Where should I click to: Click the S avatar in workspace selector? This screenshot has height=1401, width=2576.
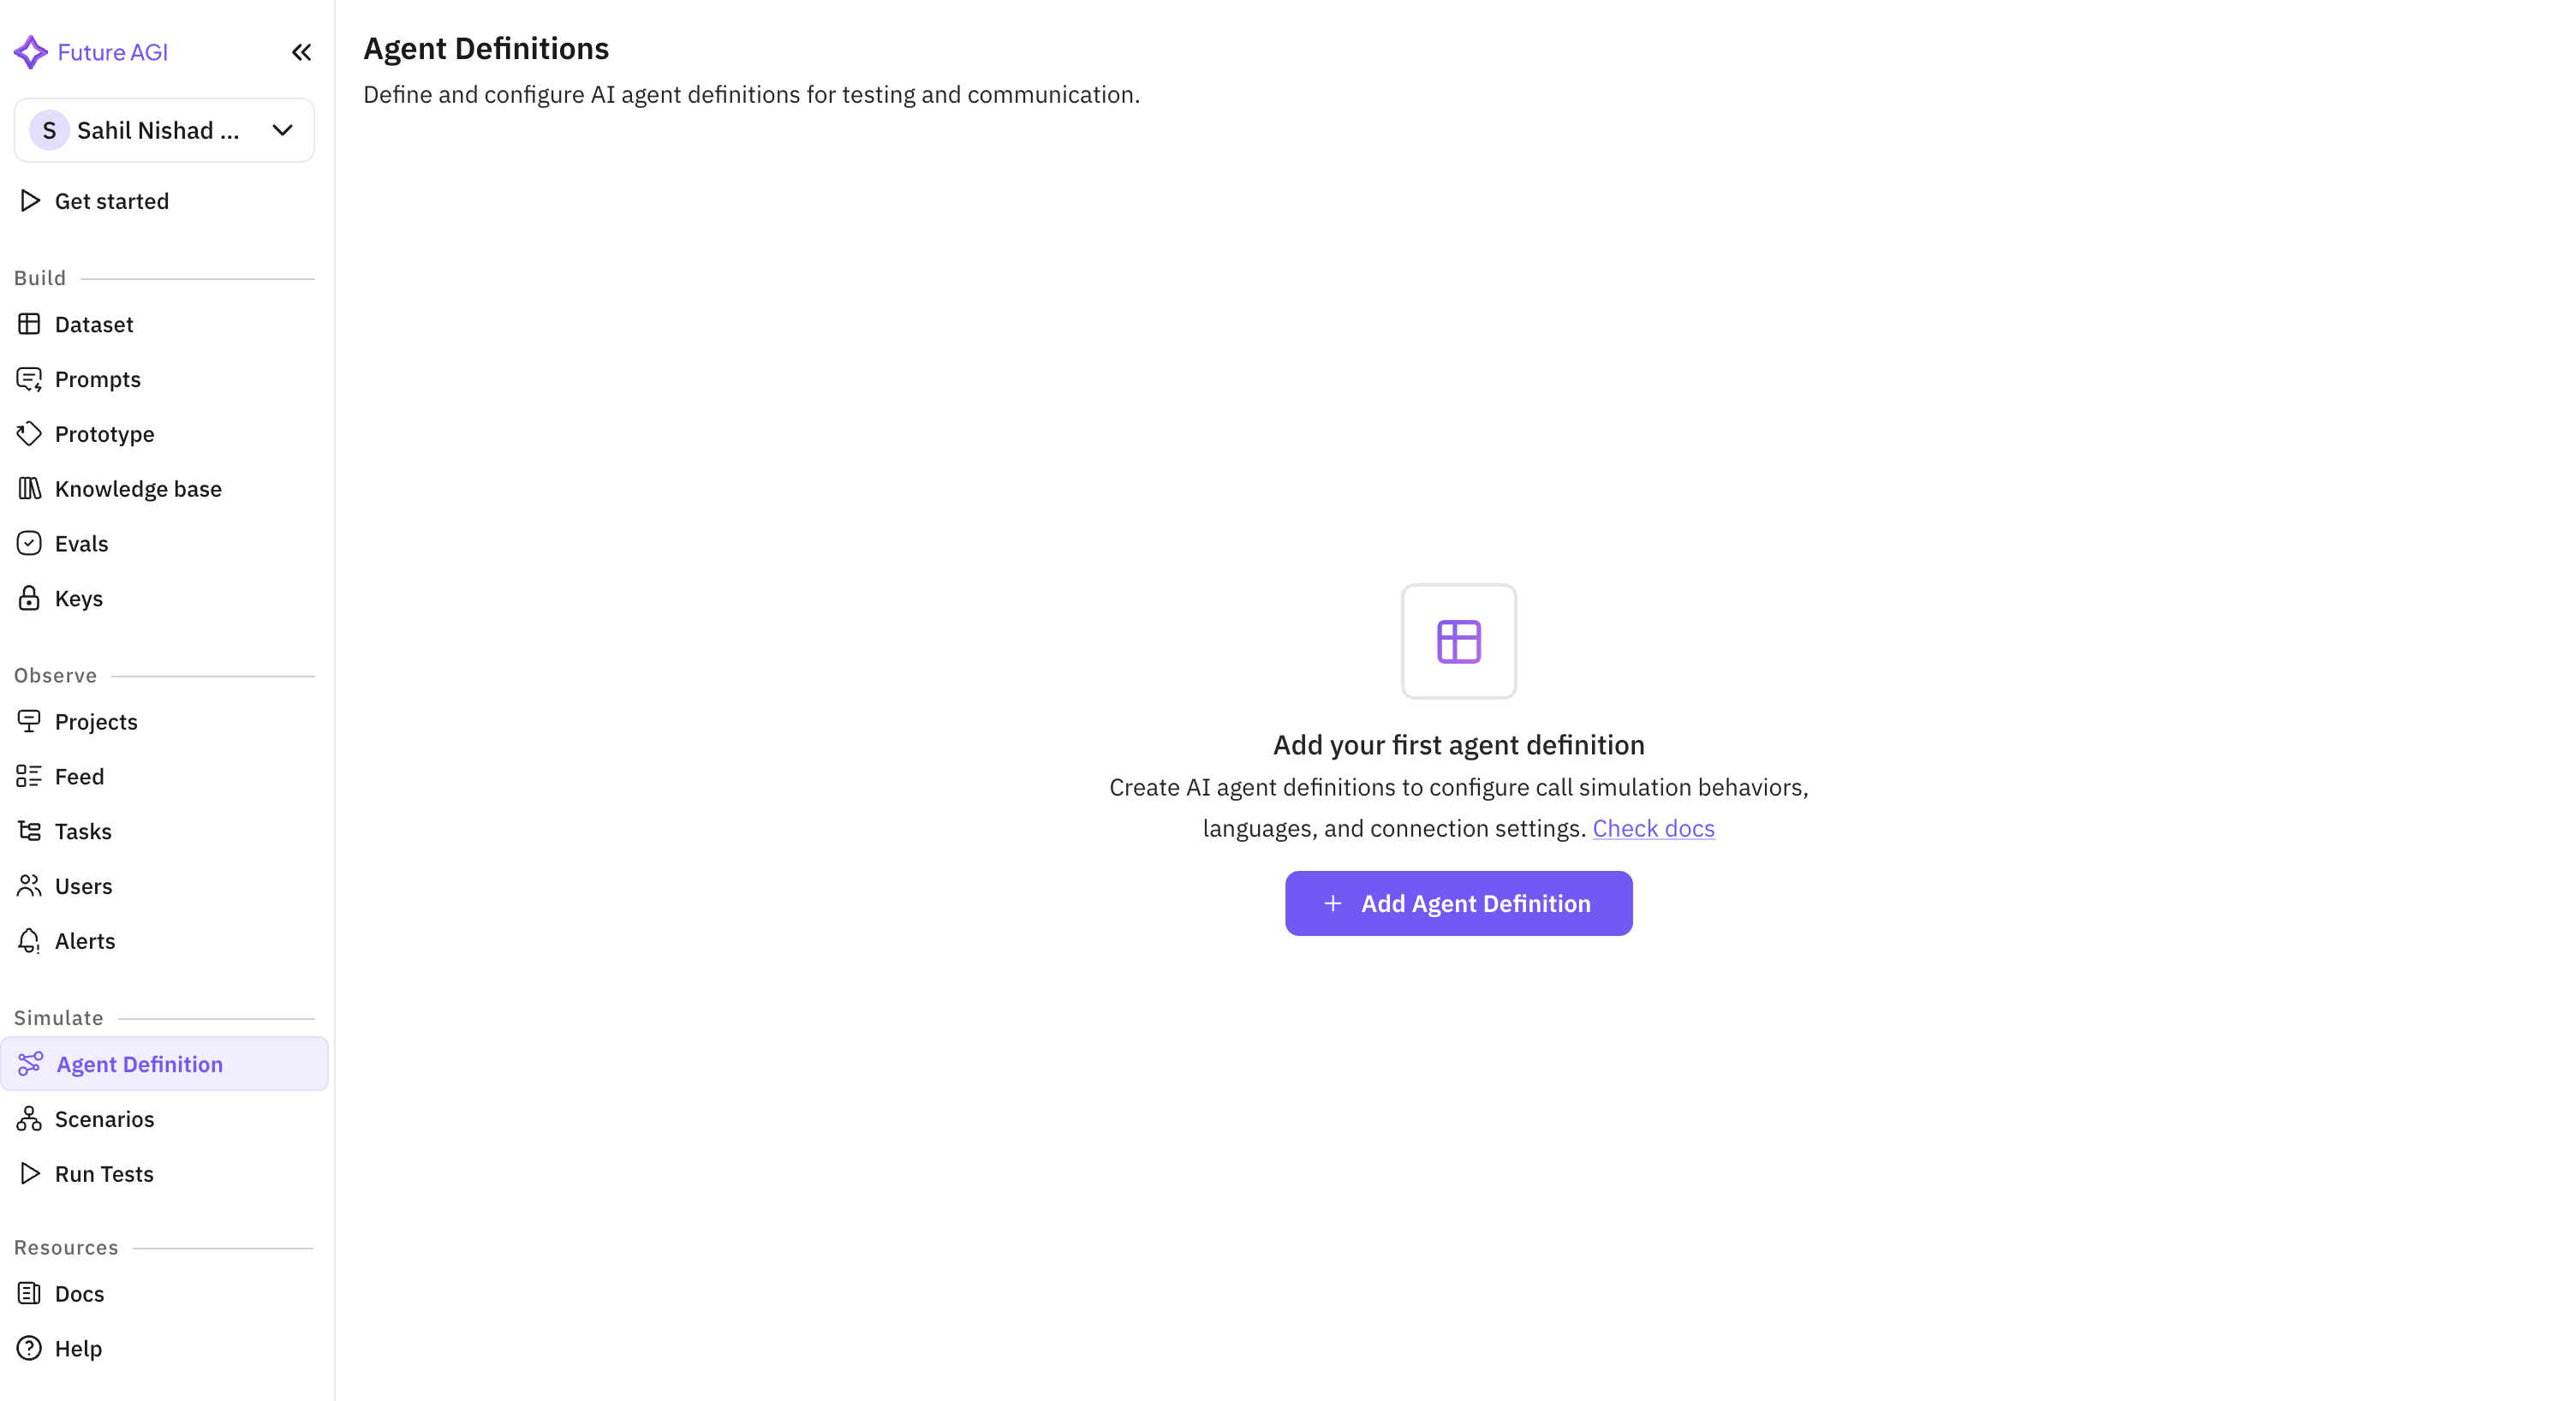(x=49, y=130)
